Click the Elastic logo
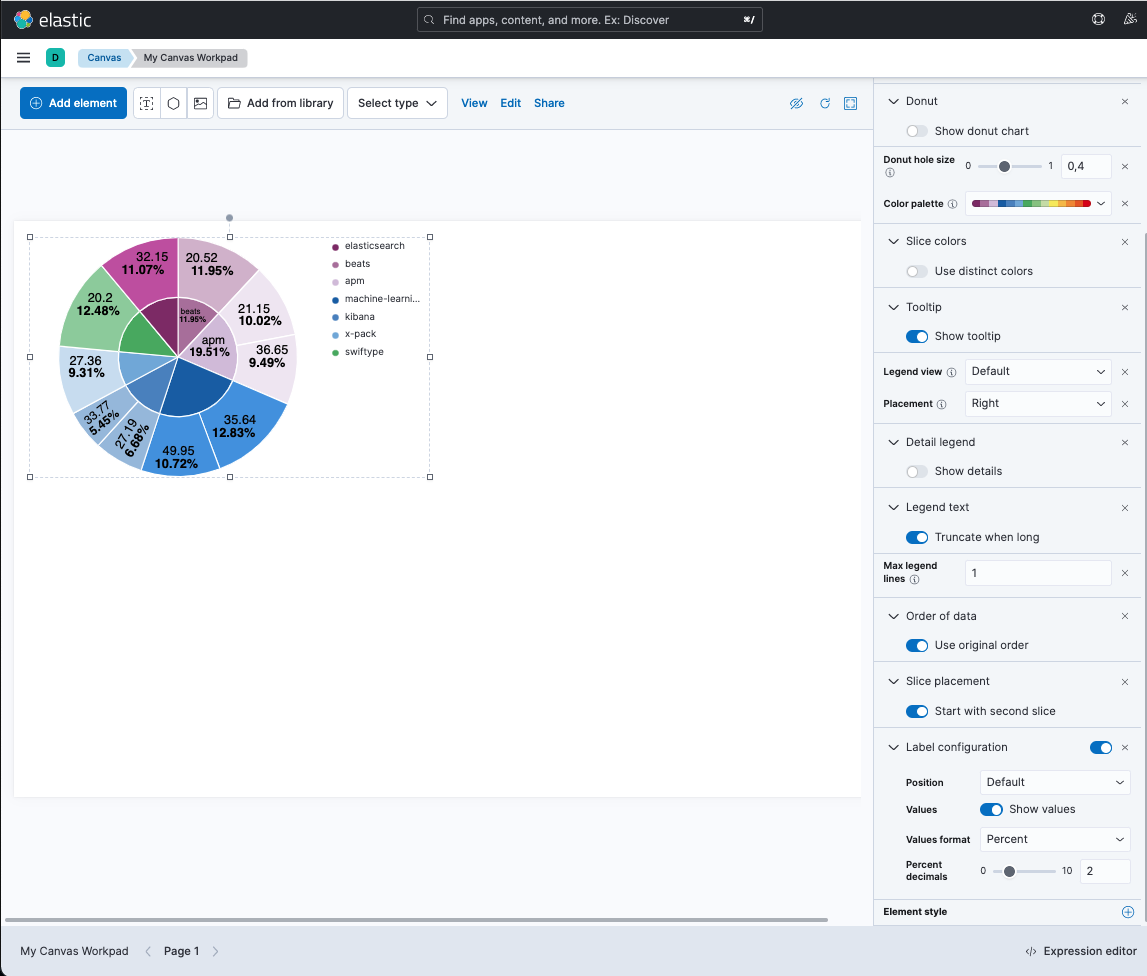This screenshot has height=976, width=1147. point(53,20)
